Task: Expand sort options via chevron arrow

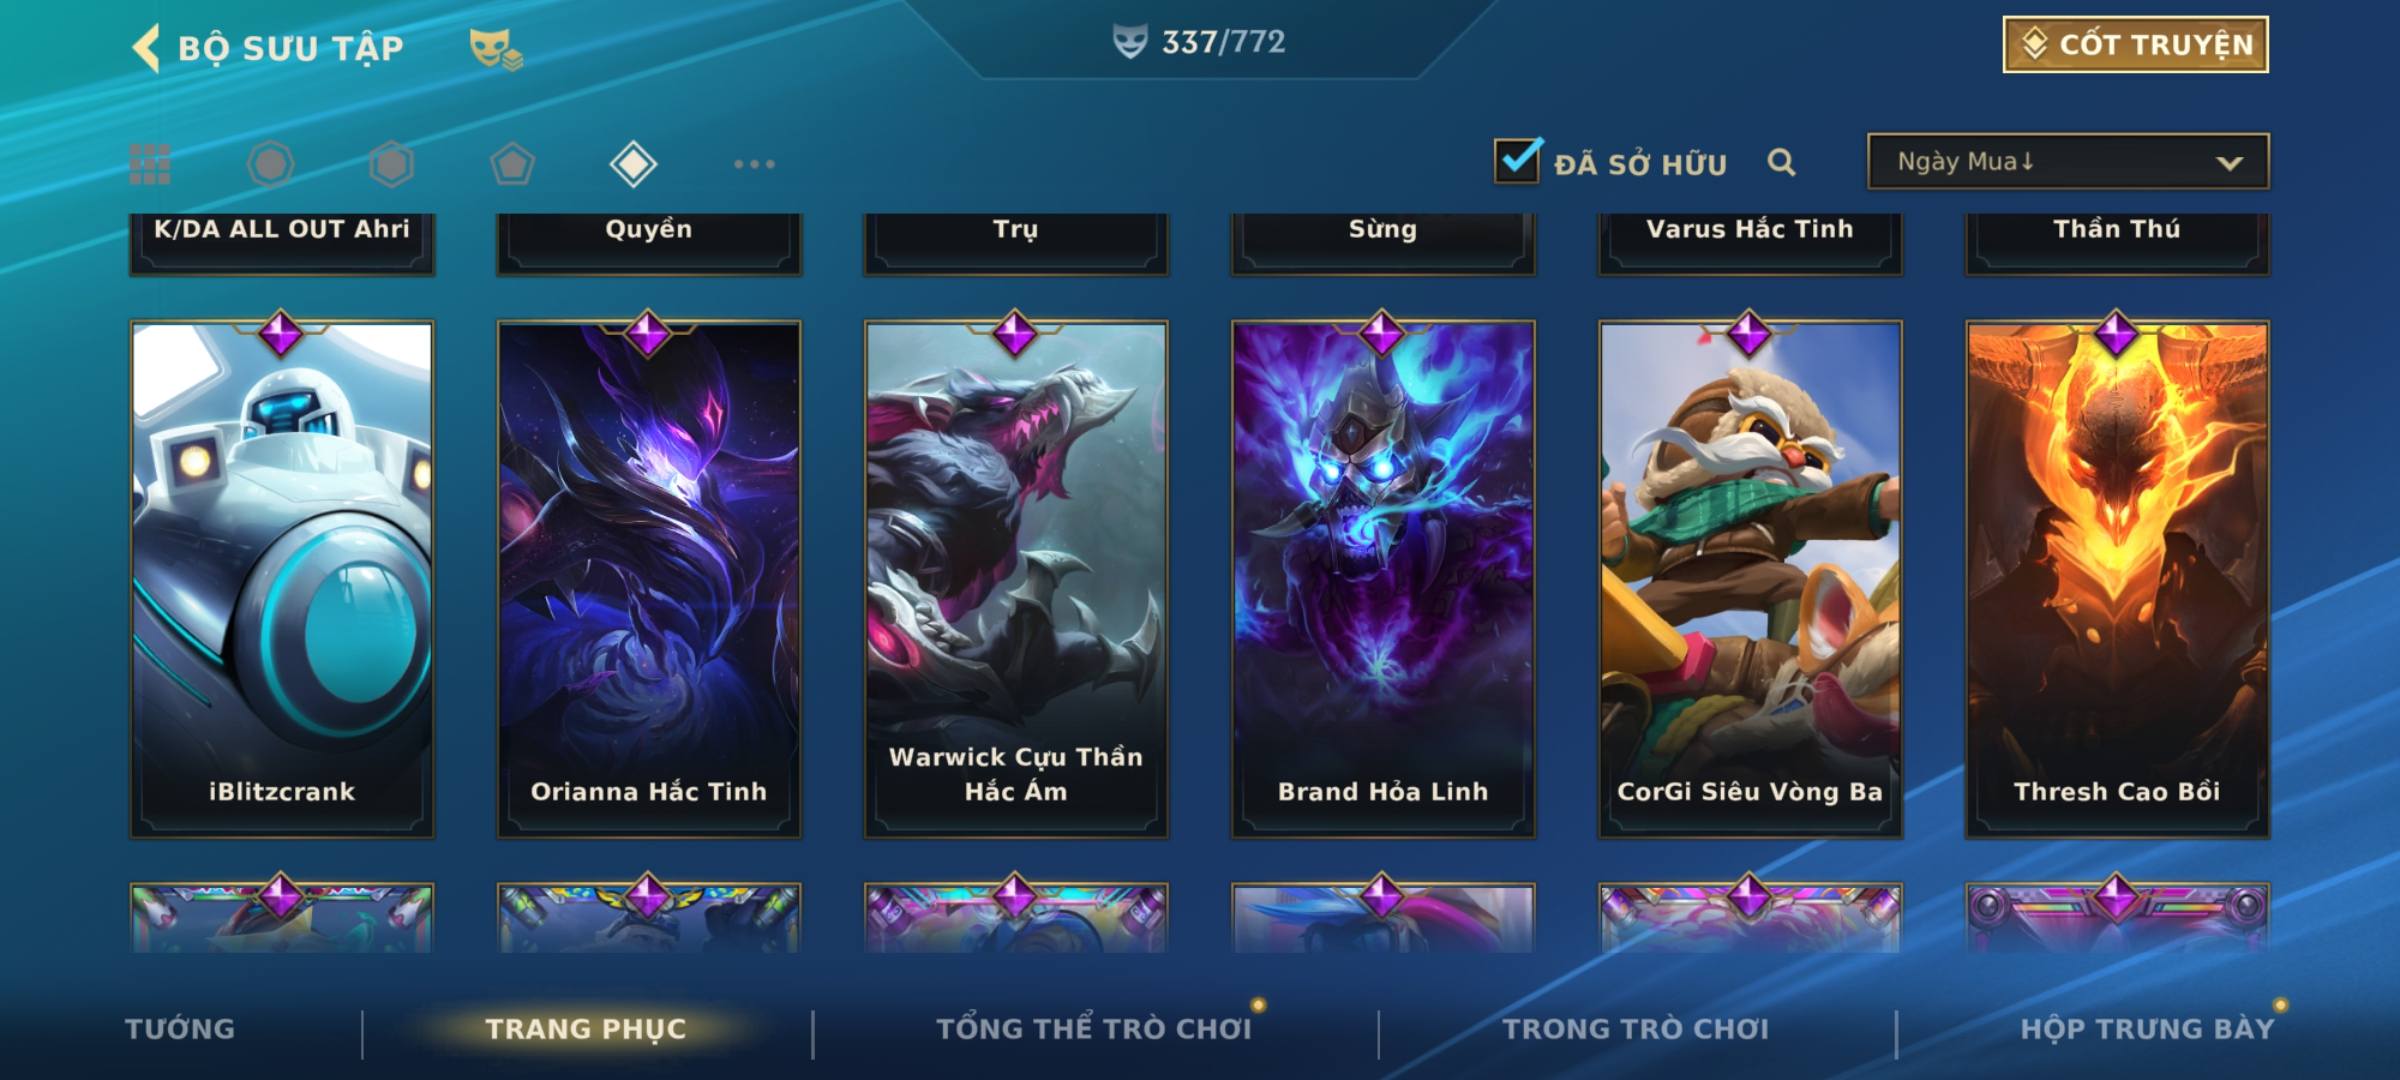Action: click(x=2229, y=163)
